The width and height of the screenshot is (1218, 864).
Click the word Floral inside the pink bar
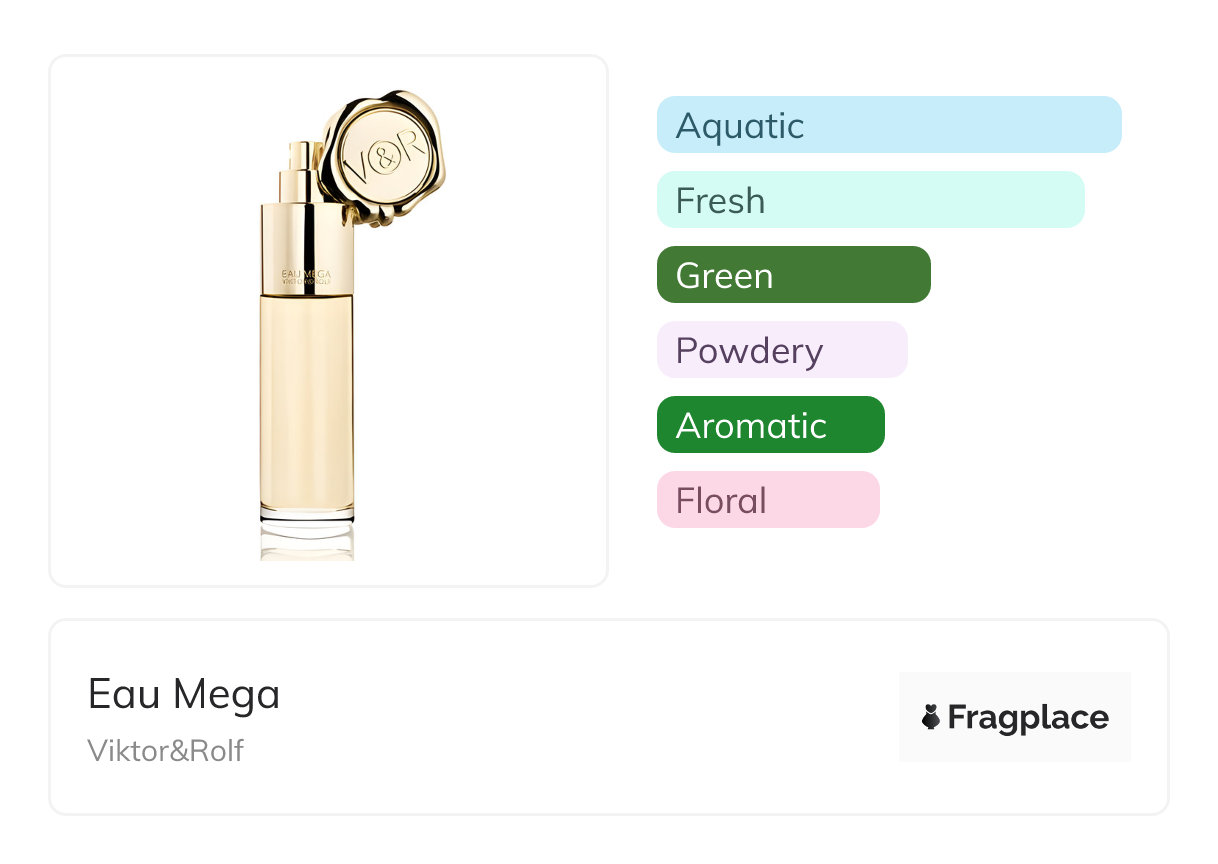pyautogui.click(x=721, y=501)
